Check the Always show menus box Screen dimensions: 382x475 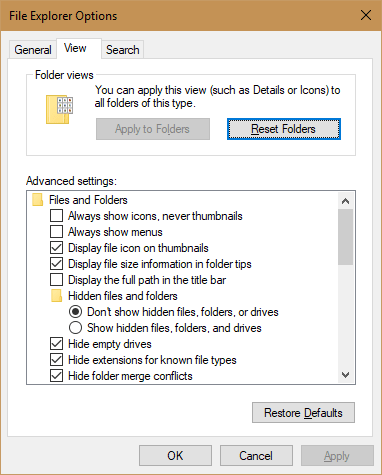(56, 232)
